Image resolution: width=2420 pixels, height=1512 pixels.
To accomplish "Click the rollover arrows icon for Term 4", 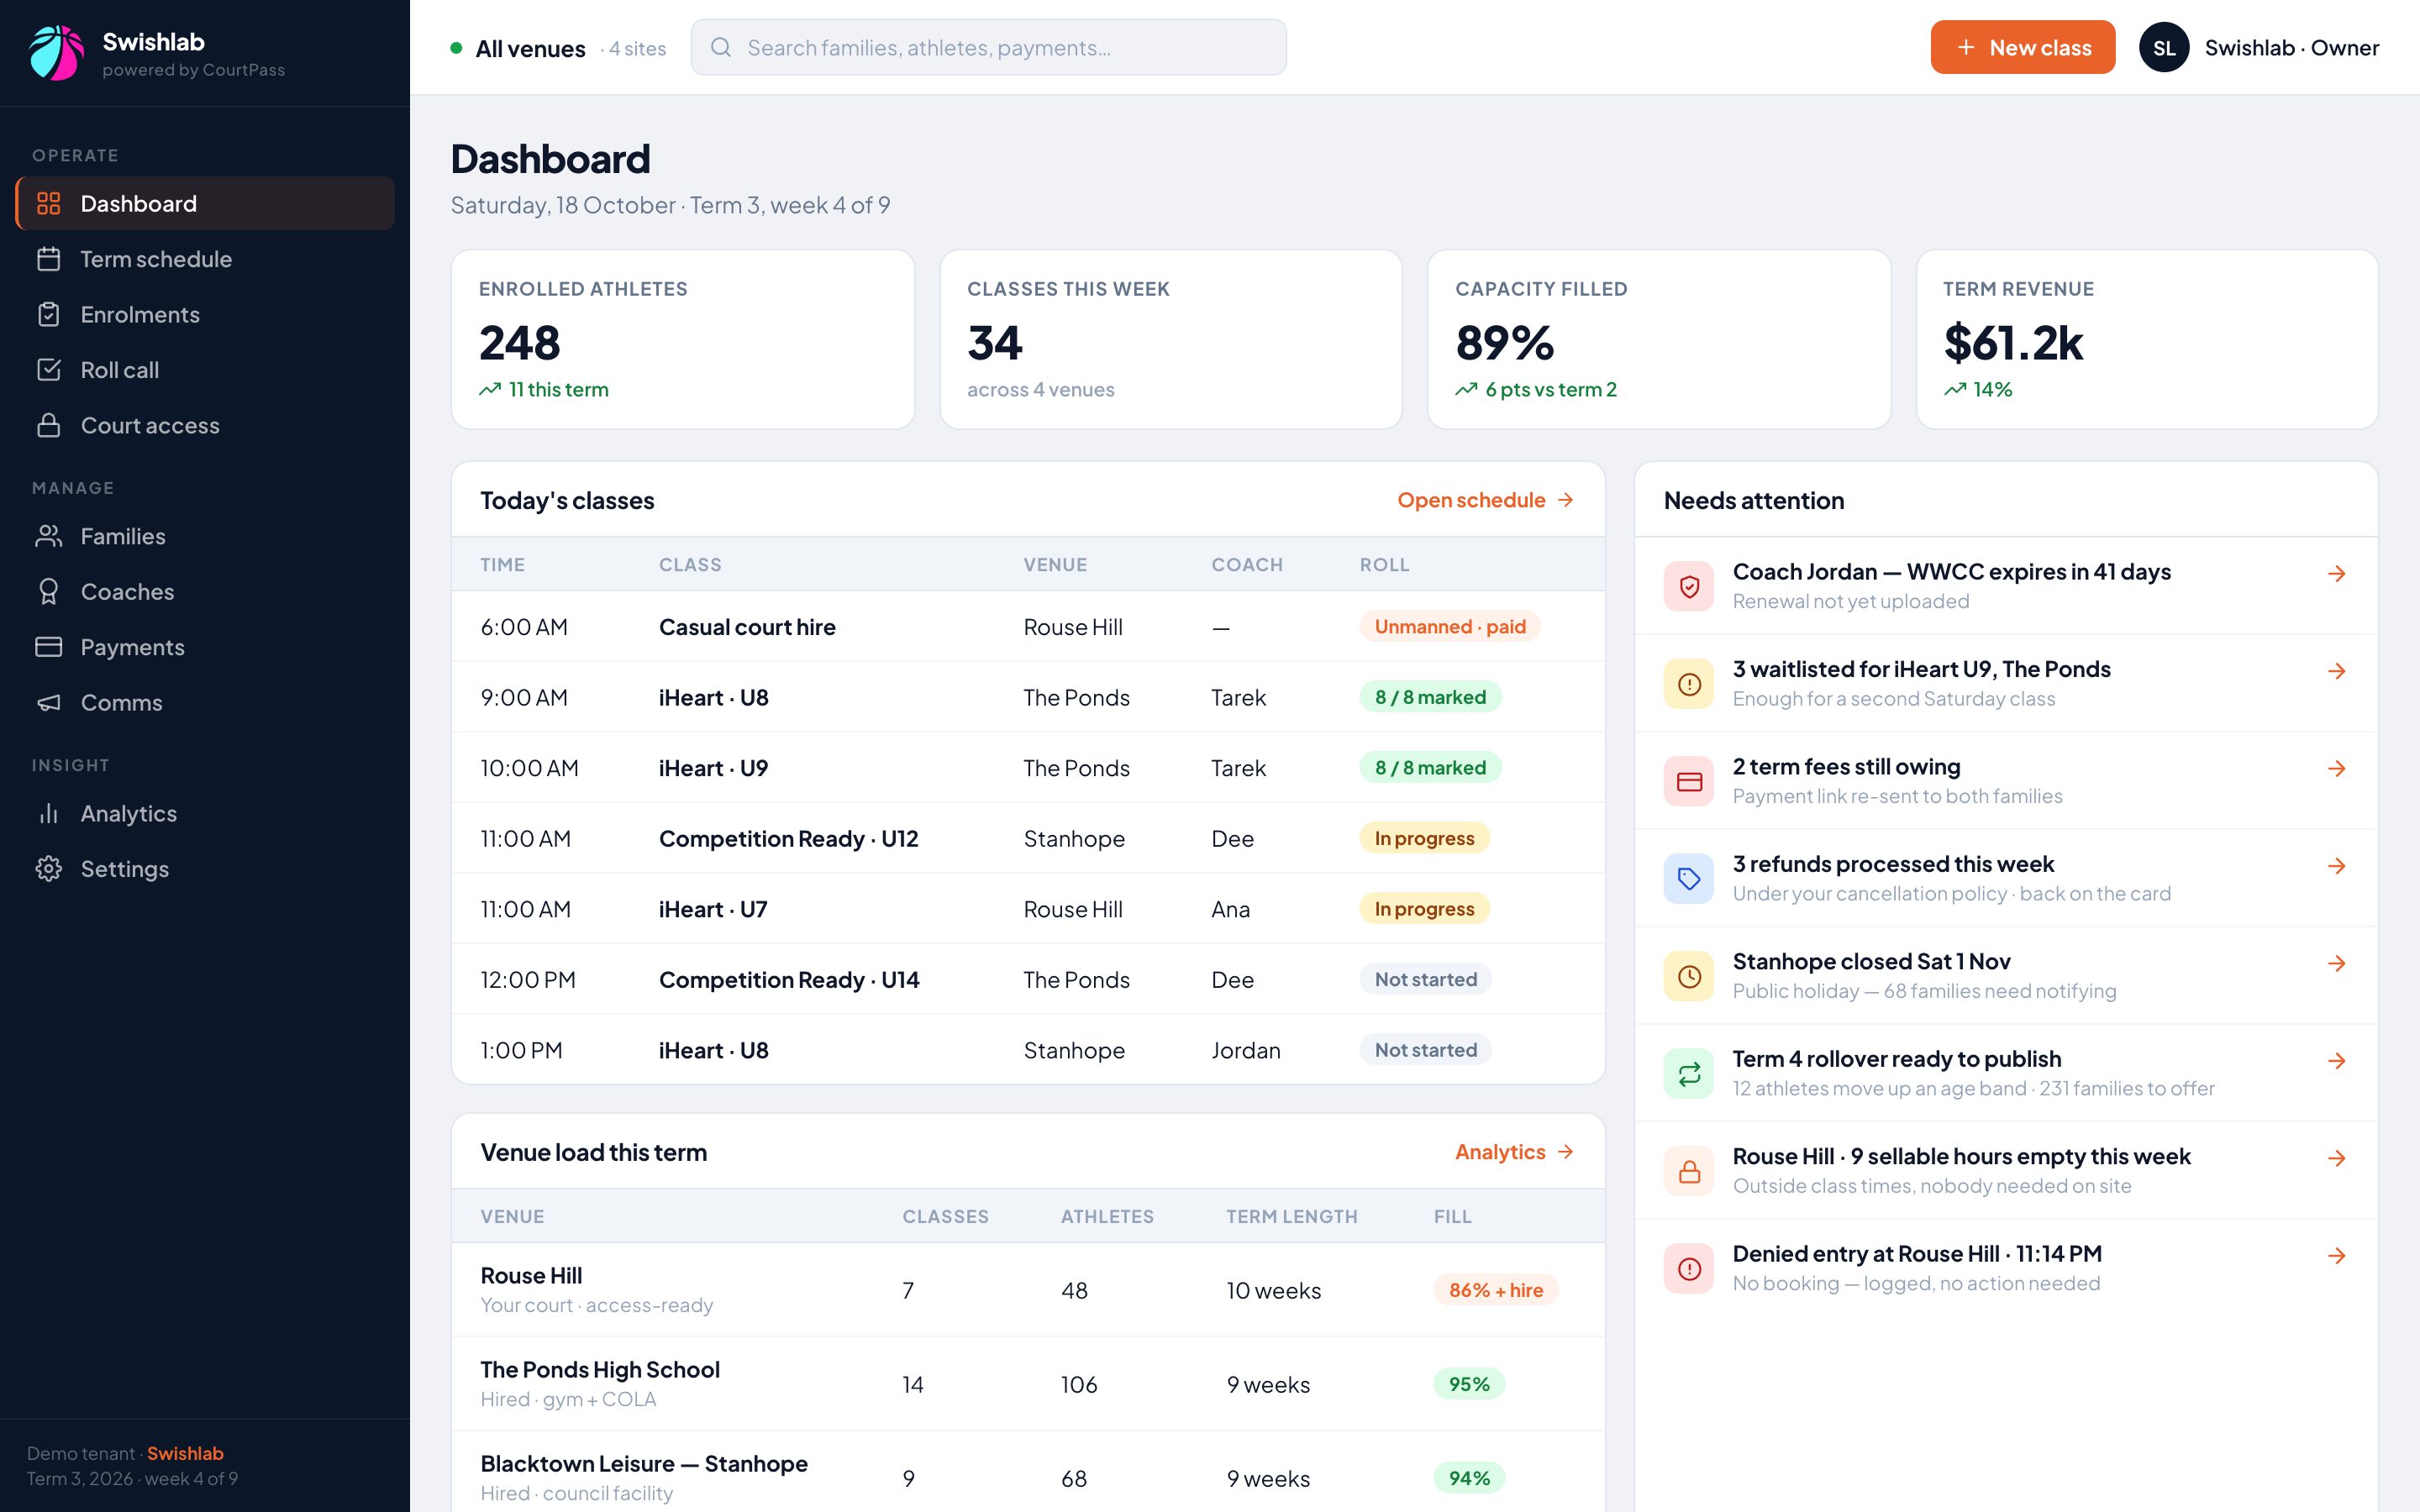I will (1689, 1074).
